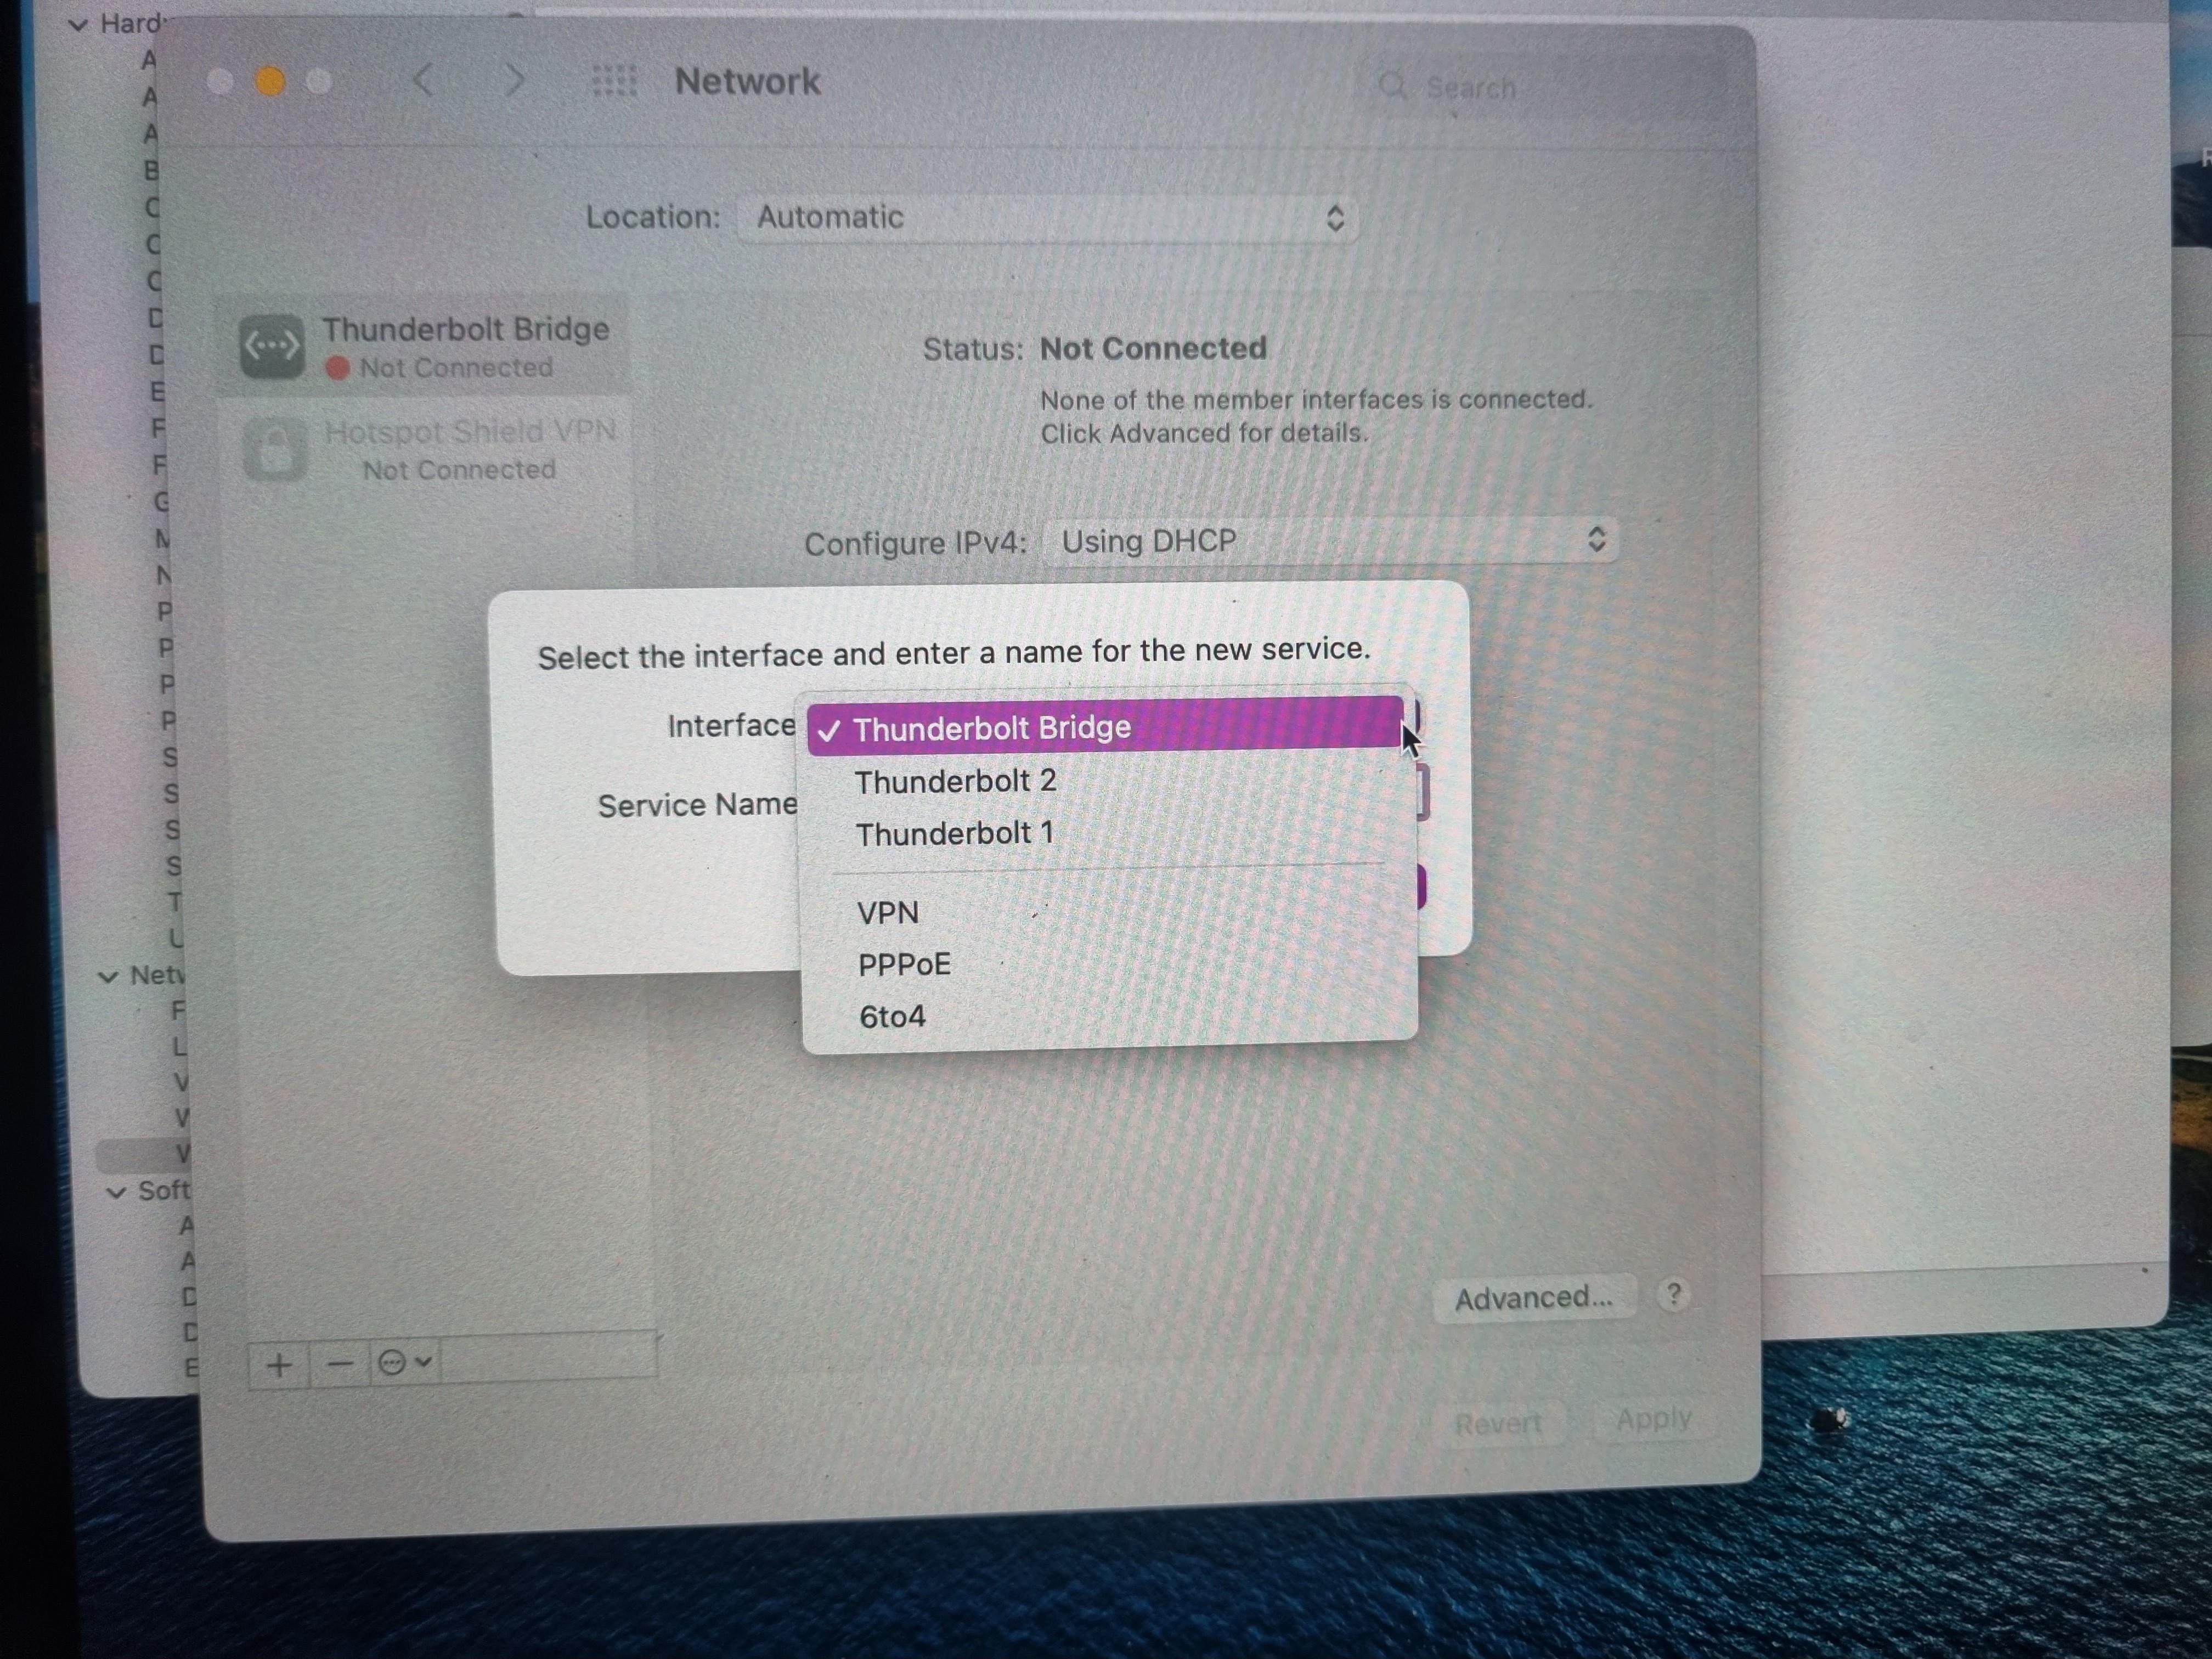The width and height of the screenshot is (2212, 1659).
Task: Open Configure IPv4 Using DHCP dropdown
Action: coord(1330,541)
